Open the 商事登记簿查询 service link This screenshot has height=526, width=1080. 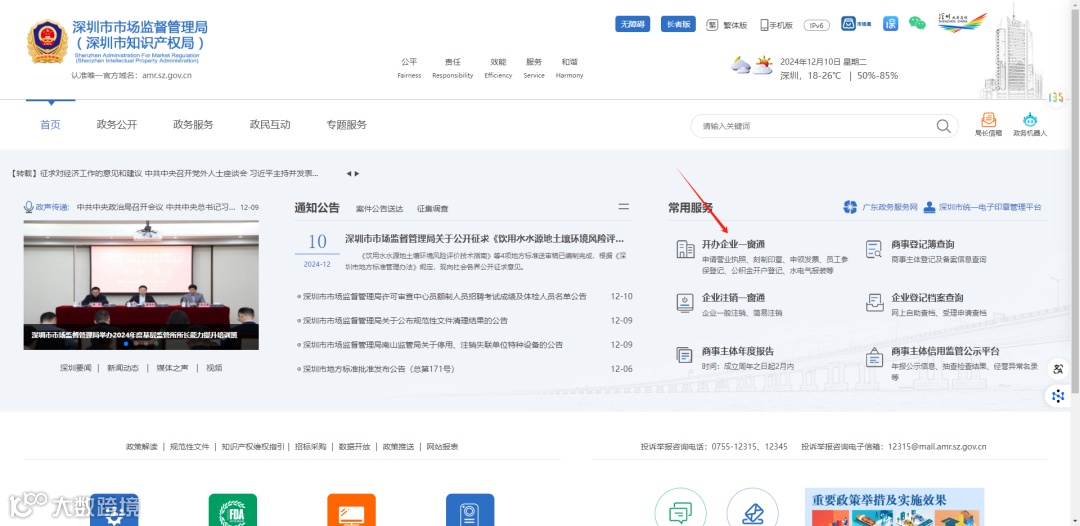point(923,244)
